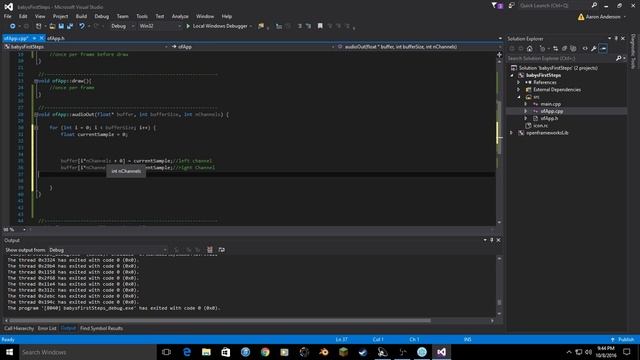Toggle bookmark icon in the toolbar
This screenshot has height=360, width=640.
[320, 26]
